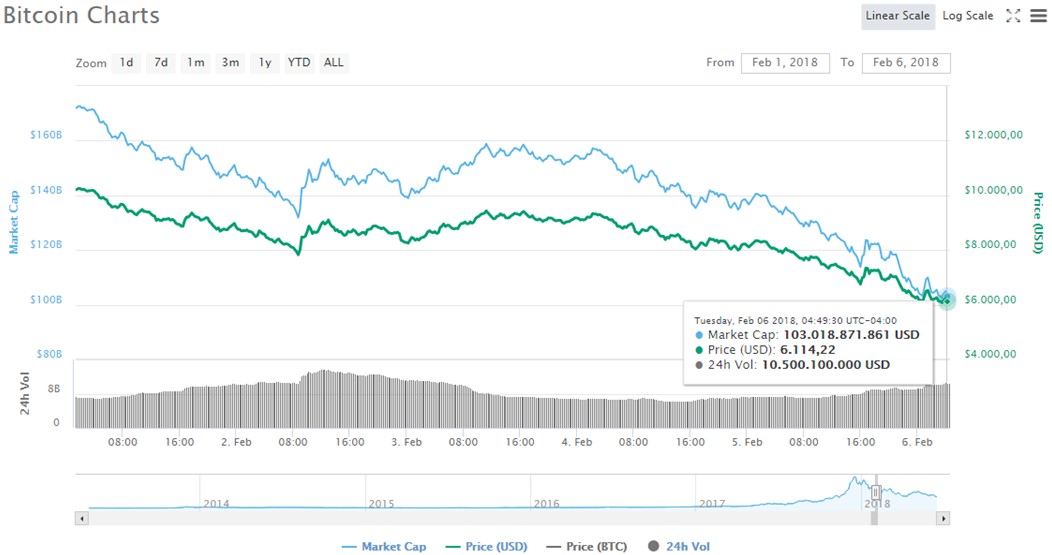Toggle 24h Vol series in legend
Viewport: 1052px width, 555px height.
(x=680, y=547)
